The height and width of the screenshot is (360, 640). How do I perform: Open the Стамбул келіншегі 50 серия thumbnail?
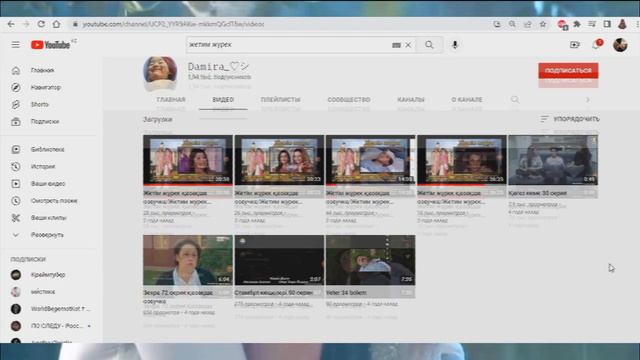279,260
